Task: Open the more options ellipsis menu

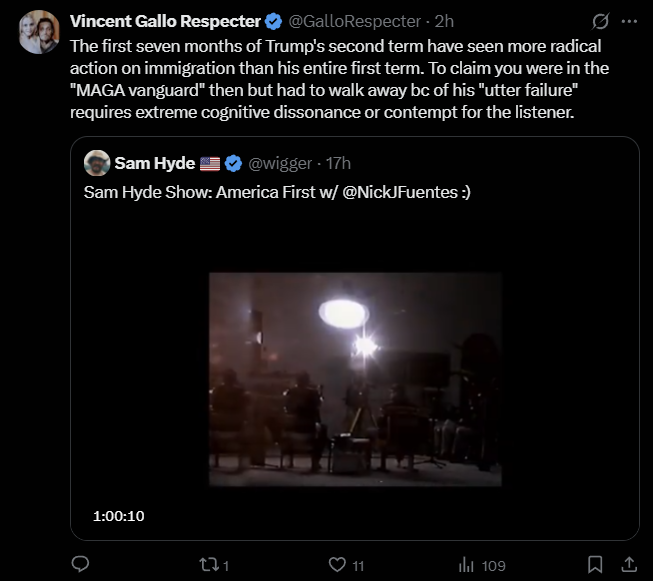Action: point(630,21)
